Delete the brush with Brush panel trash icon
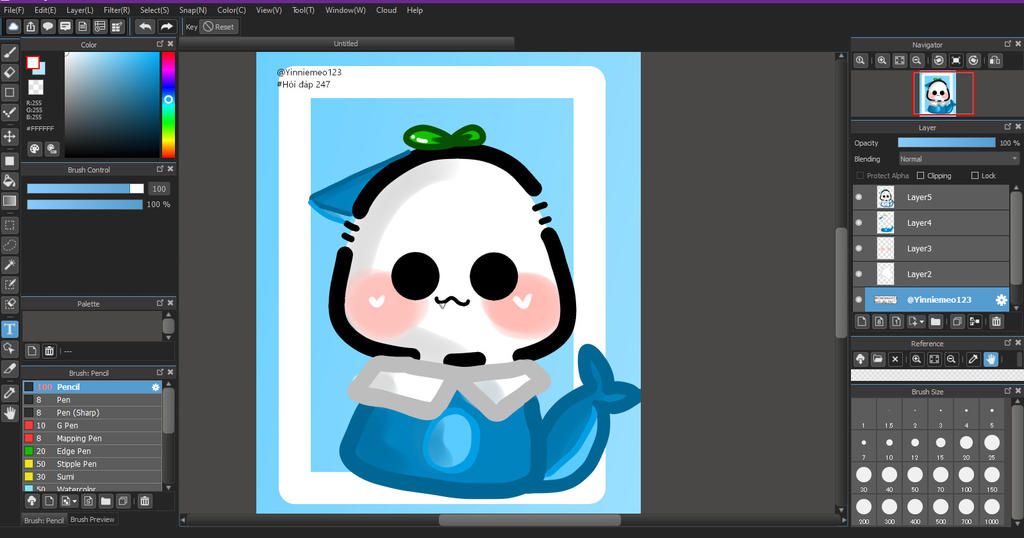This screenshot has width=1024, height=538. click(x=145, y=501)
